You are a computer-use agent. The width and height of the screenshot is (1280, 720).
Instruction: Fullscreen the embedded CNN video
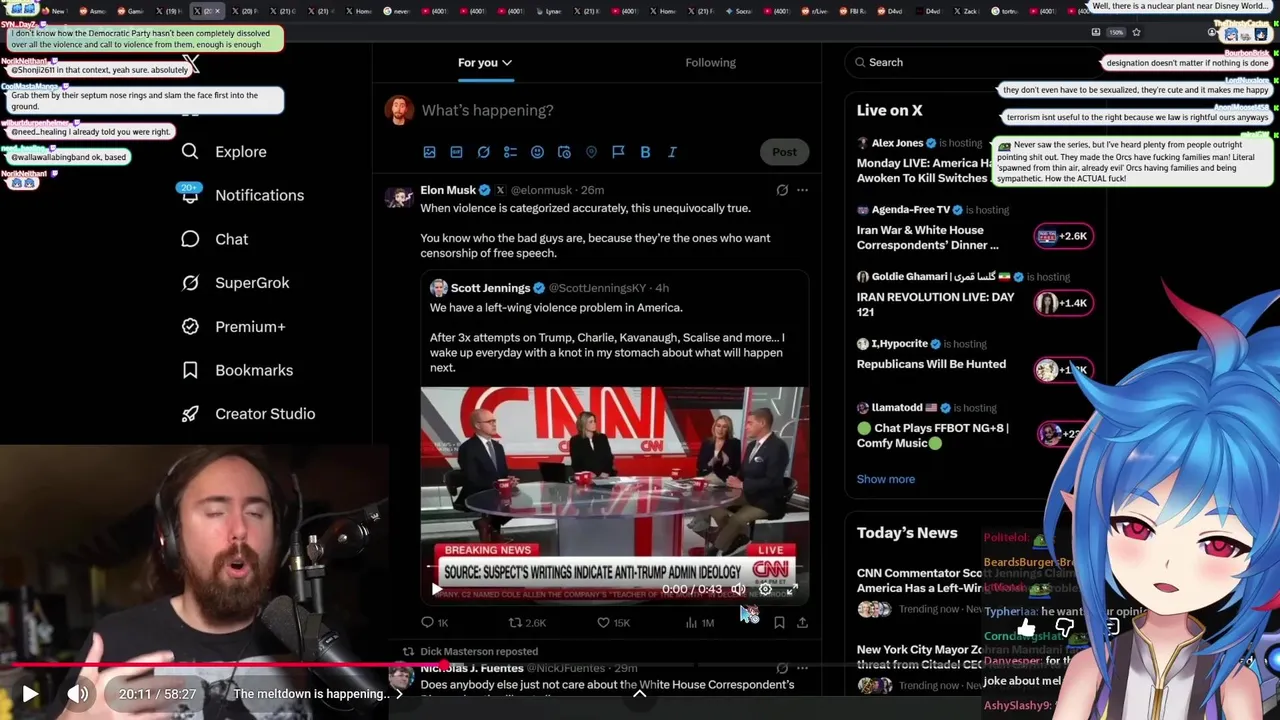pos(791,590)
